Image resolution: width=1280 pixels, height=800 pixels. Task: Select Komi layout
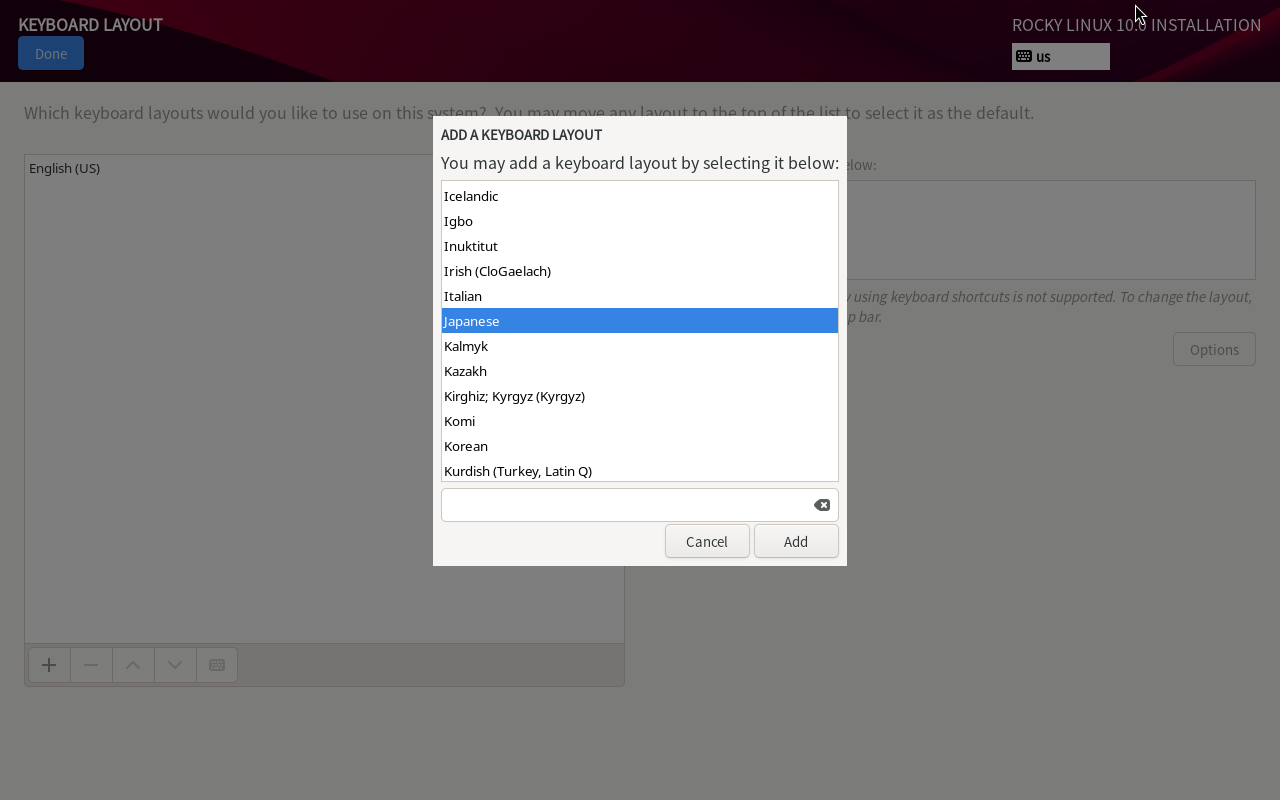click(640, 421)
